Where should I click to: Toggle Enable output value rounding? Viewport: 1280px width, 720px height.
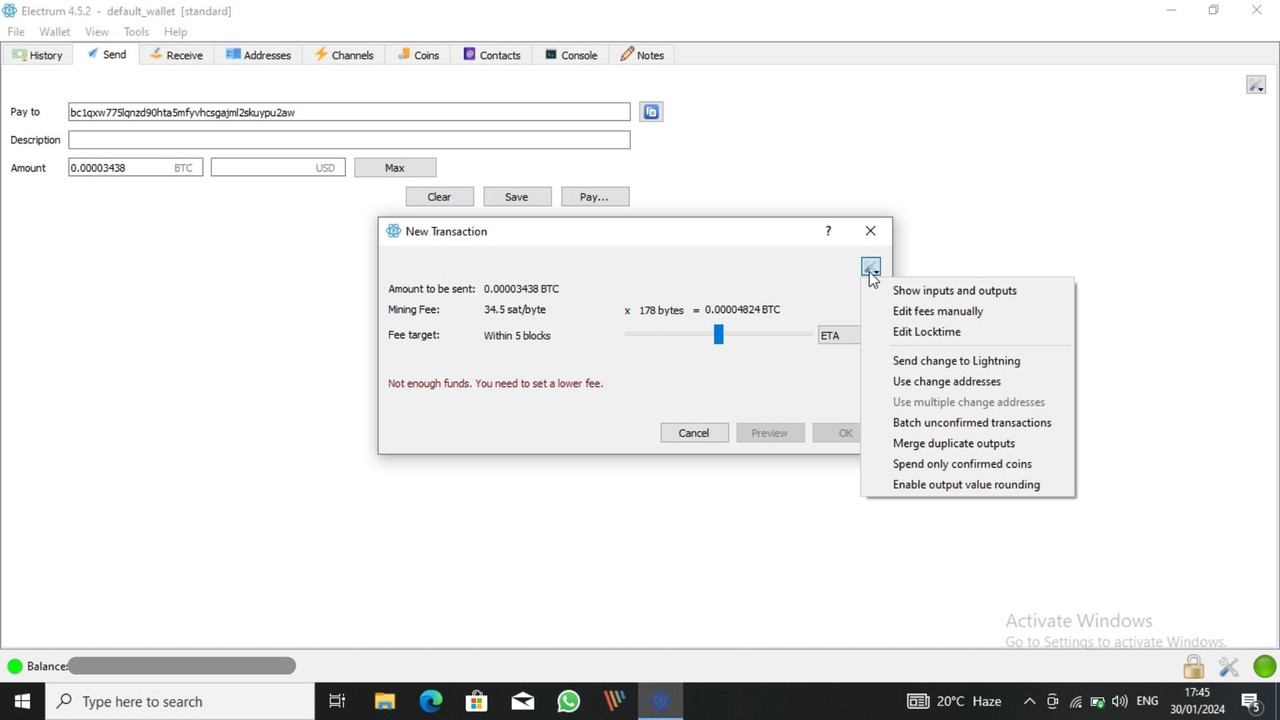(x=968, y=485)
